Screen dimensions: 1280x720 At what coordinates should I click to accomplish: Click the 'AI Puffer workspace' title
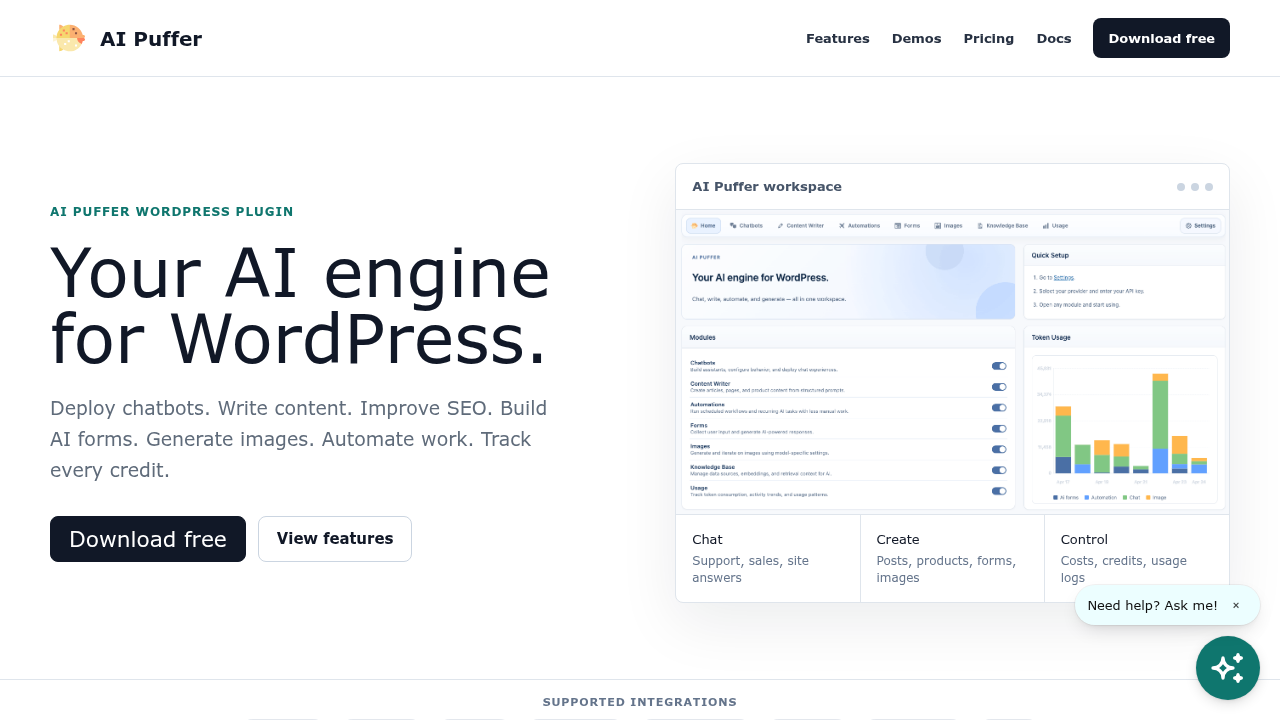click(x=767, y=187)
